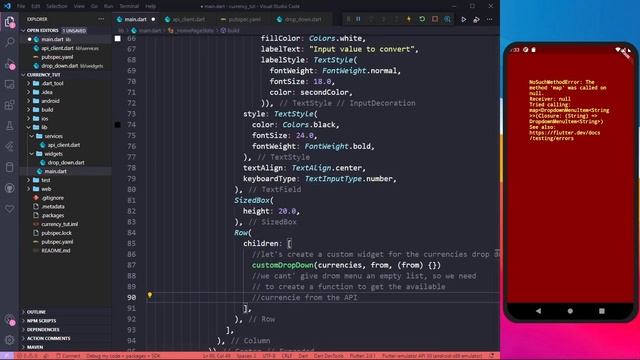Collapse the services folder
Viewport: 640px width, 360px height.
pyautogui.click(x=53, y=136)
